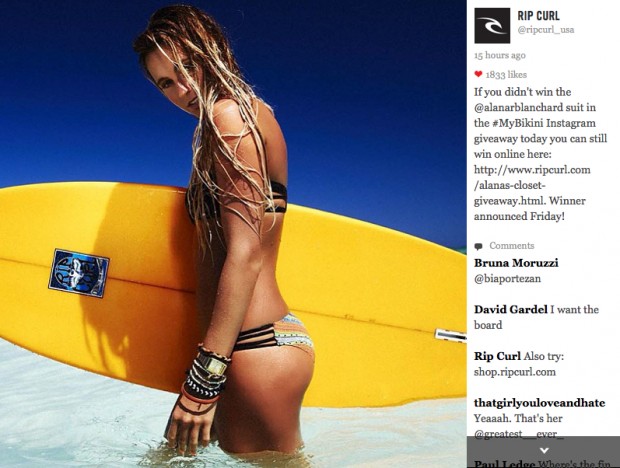Click the @greatest__ever_ mention
The height and width of the screenshot is (468, 620).
(516, 434)
